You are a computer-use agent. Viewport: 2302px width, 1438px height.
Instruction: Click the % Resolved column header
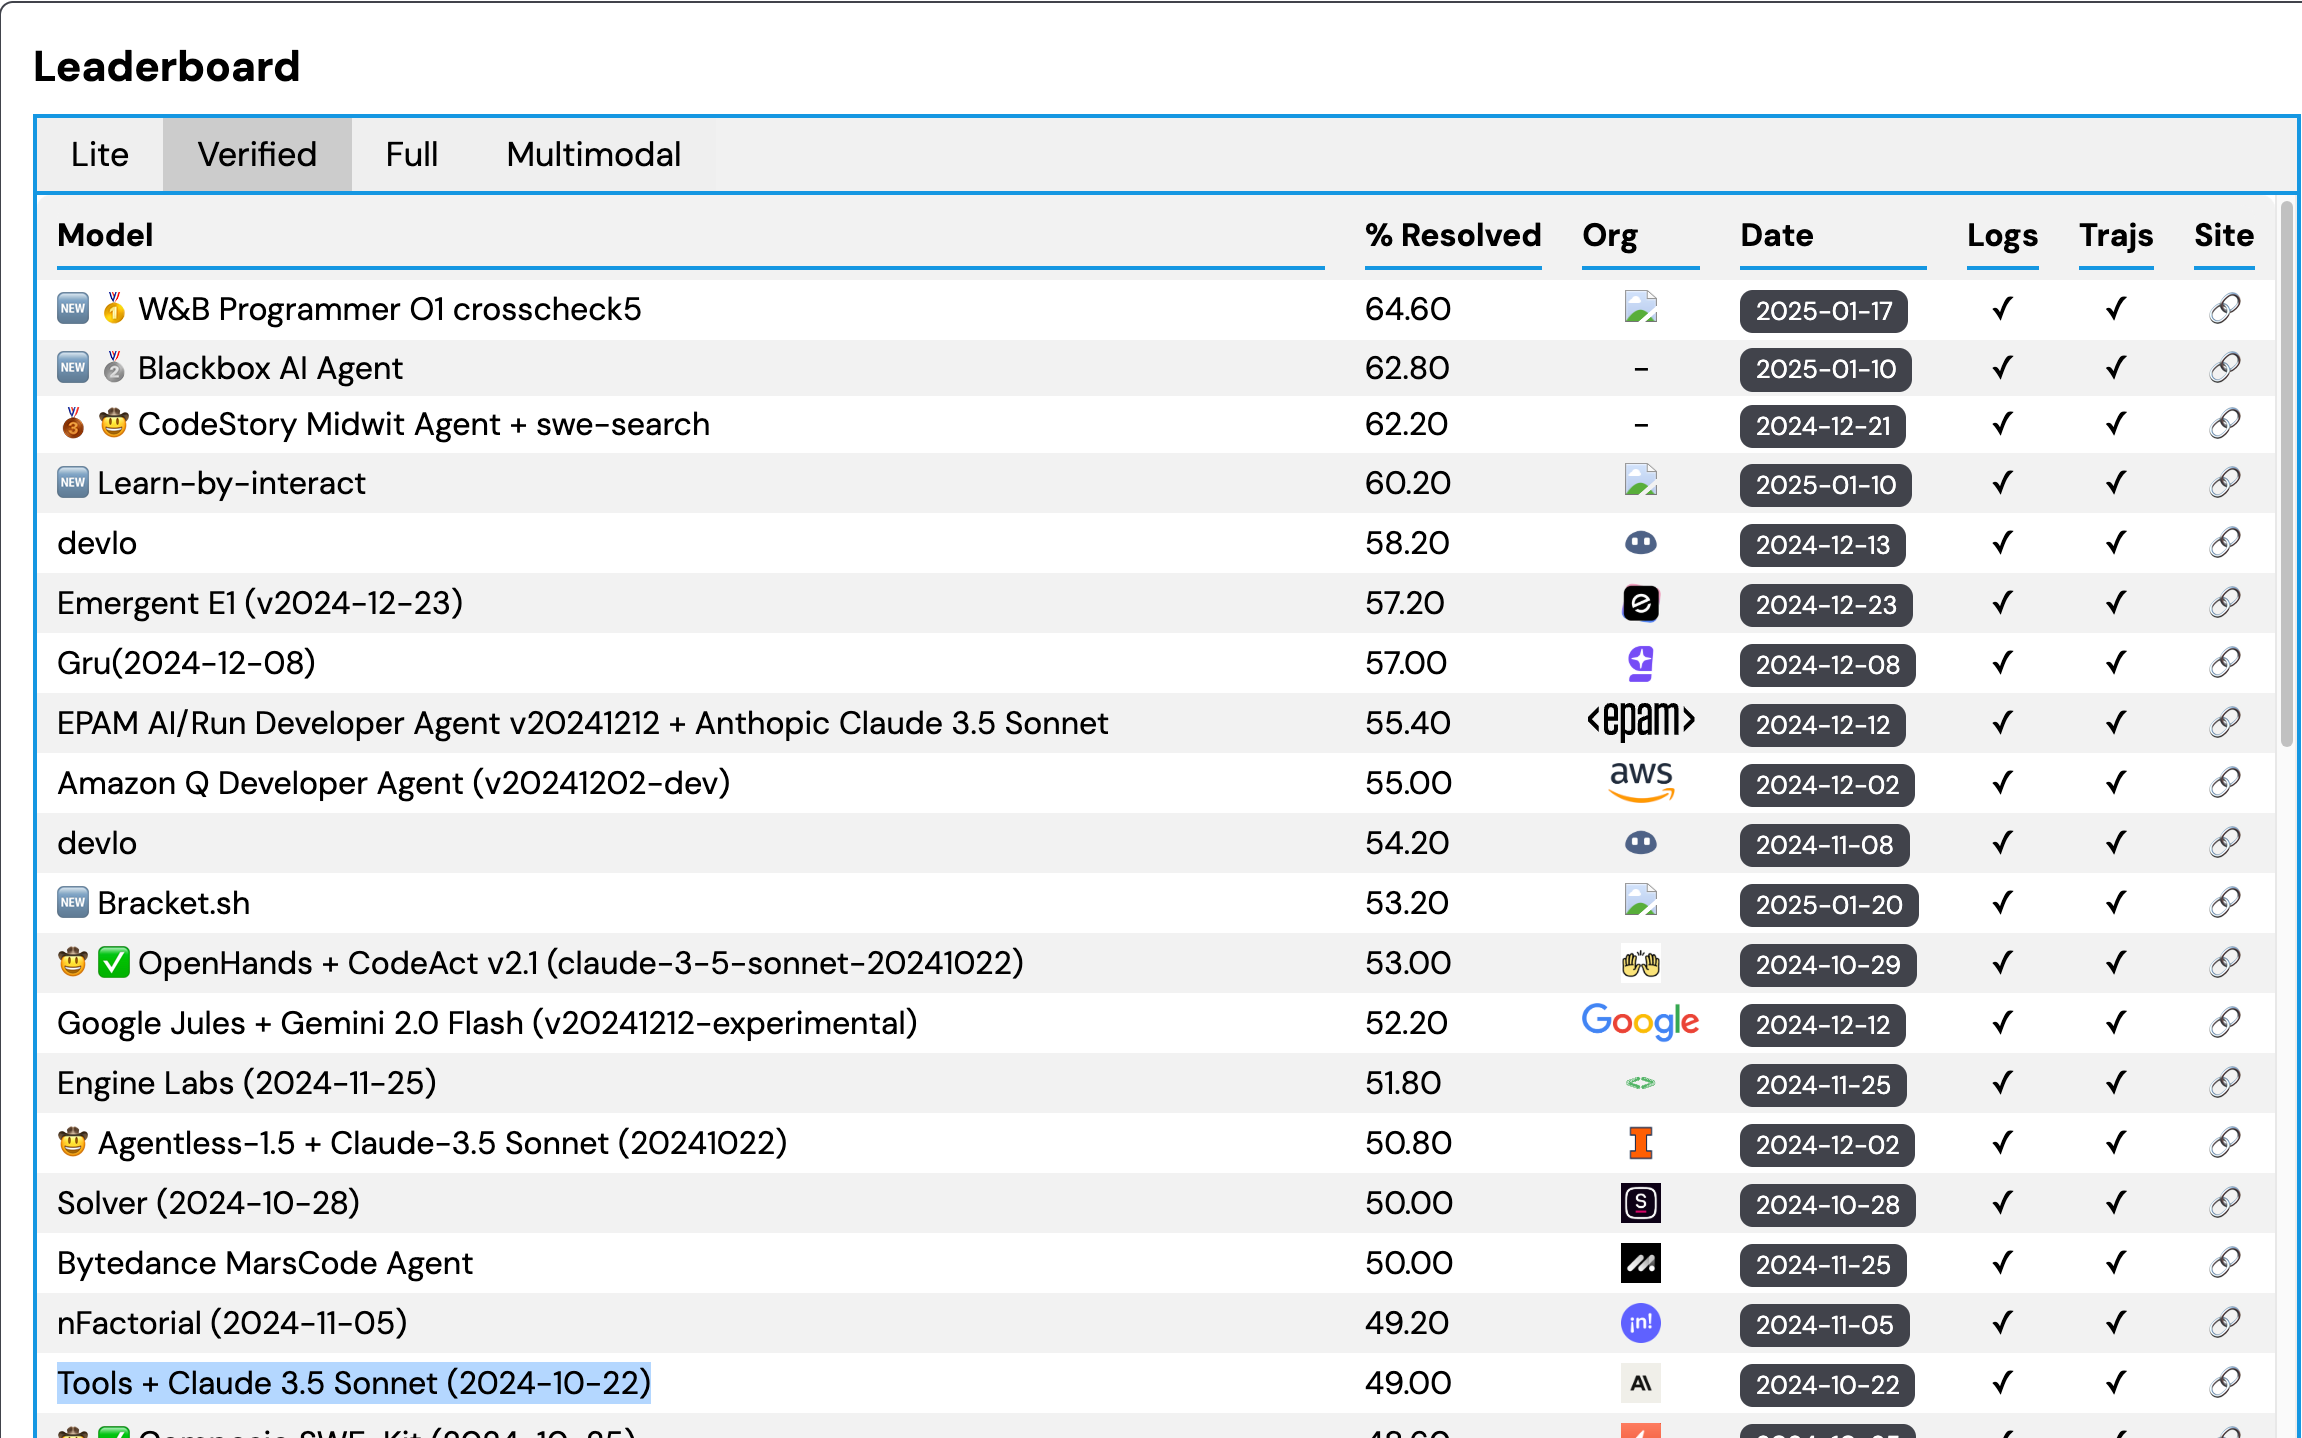[1453, 235]
